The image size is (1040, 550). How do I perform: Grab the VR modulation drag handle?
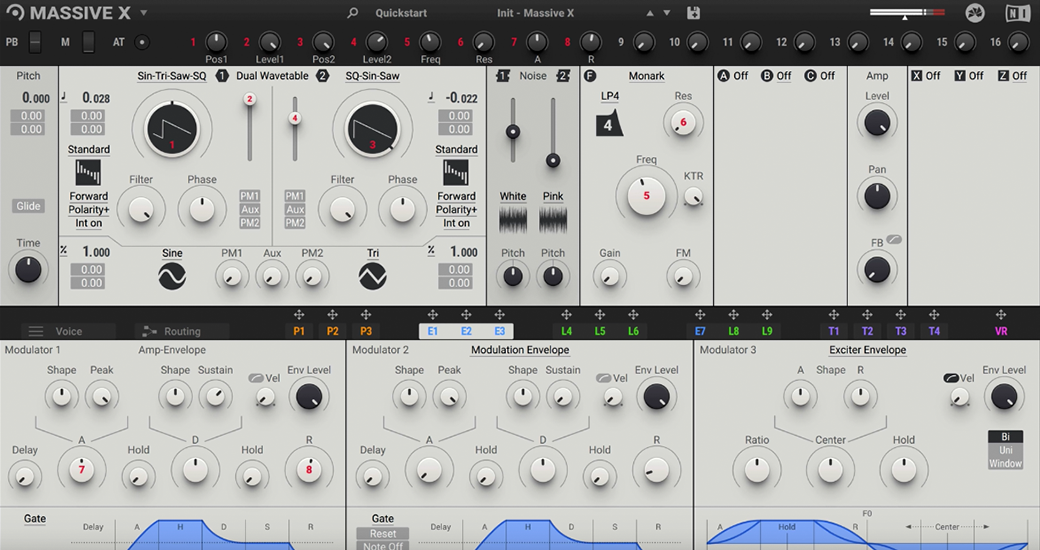tap(1001, 315)
